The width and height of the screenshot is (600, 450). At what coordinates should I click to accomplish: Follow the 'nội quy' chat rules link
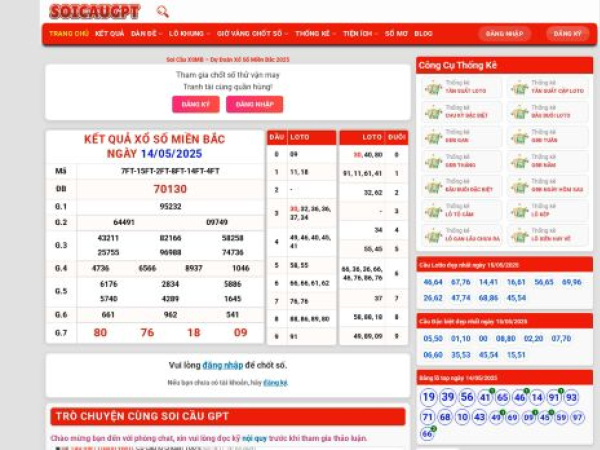click(253, 437)
